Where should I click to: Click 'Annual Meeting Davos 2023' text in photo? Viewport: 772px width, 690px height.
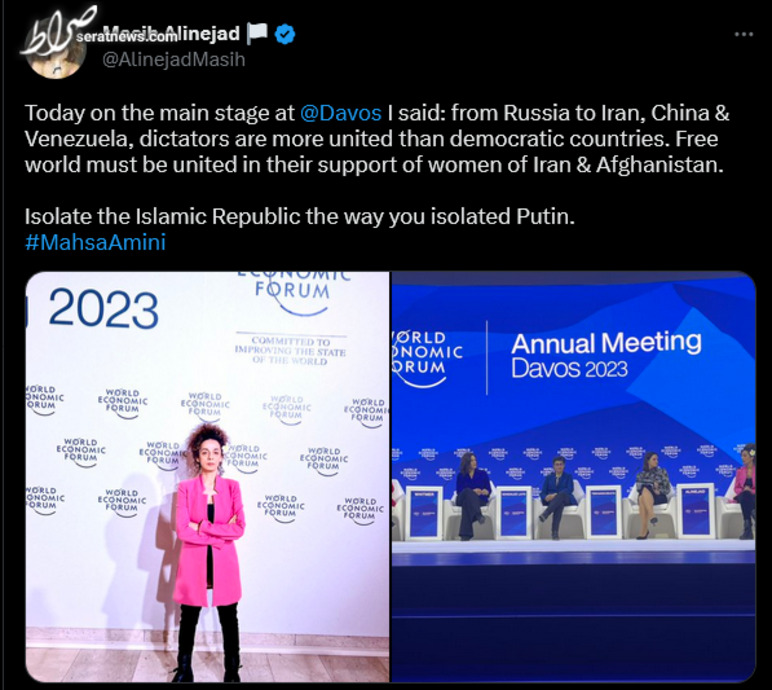click(x=606, y=356)
